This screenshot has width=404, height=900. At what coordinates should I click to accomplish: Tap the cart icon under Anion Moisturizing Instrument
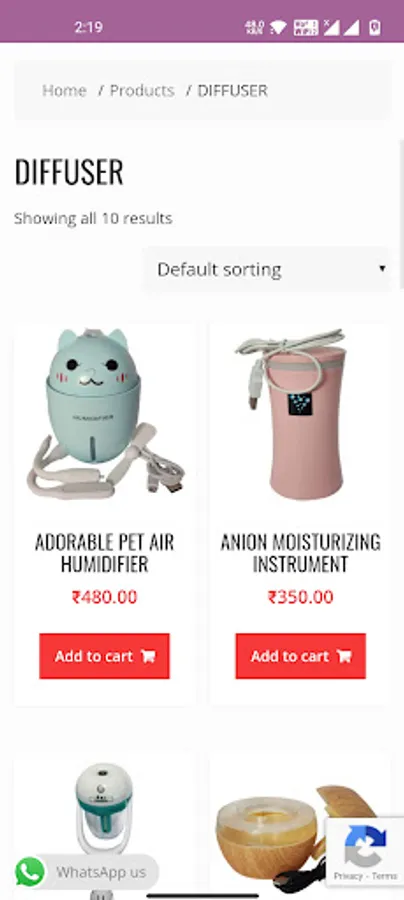tap(344, 656)
